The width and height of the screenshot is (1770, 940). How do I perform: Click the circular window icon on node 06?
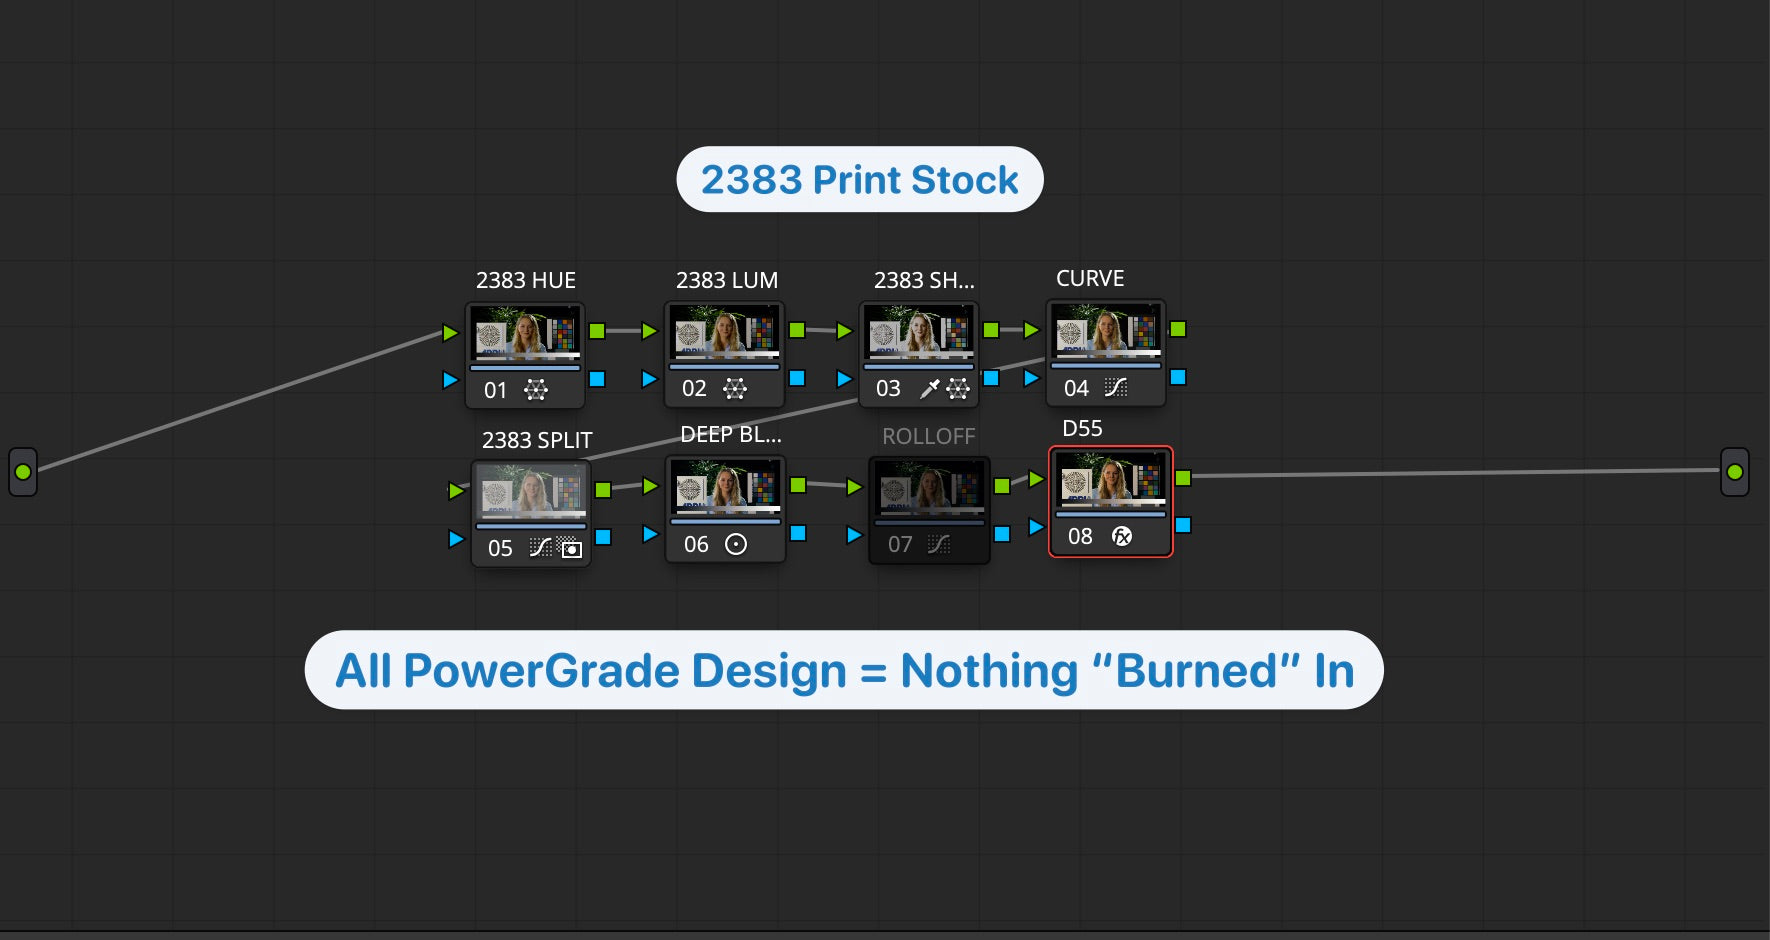(x=736, y=544)
